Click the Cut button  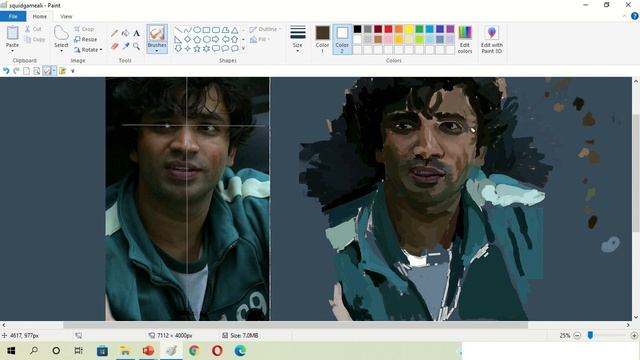[33, 29]
